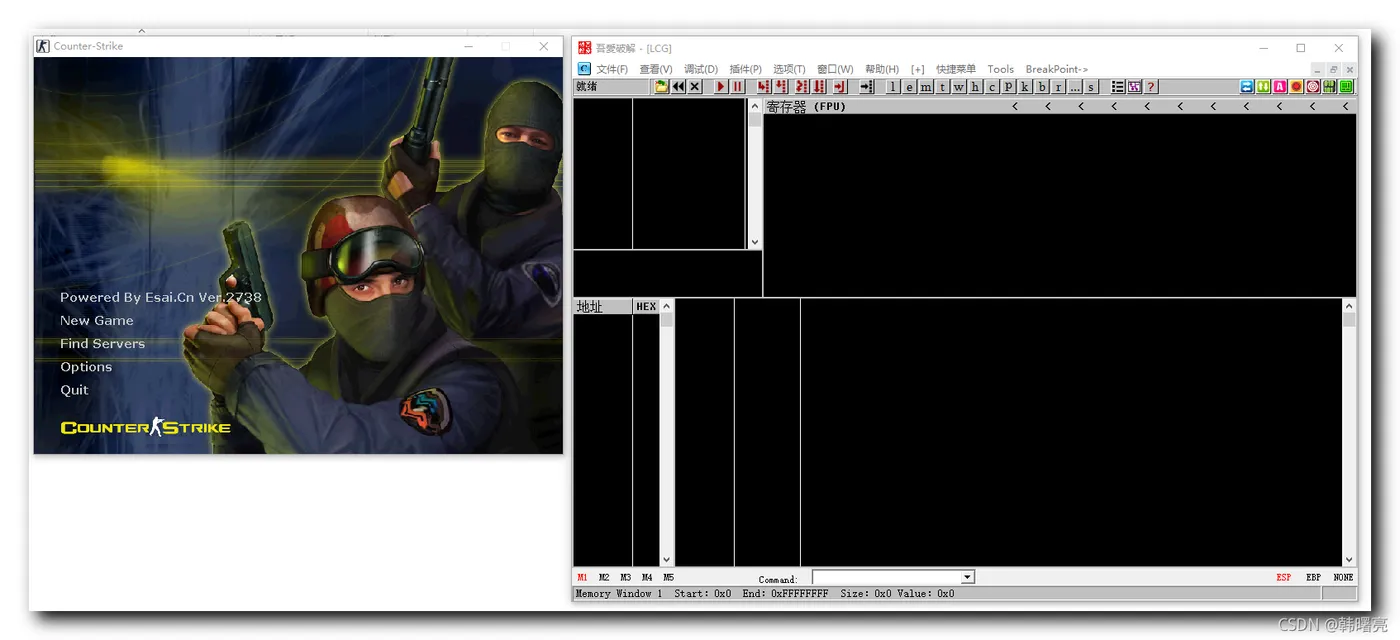Toggle NONE stack tracking mode
Image resolution: width=1400 pixels, height=640 pixels.
[1343, 577]
